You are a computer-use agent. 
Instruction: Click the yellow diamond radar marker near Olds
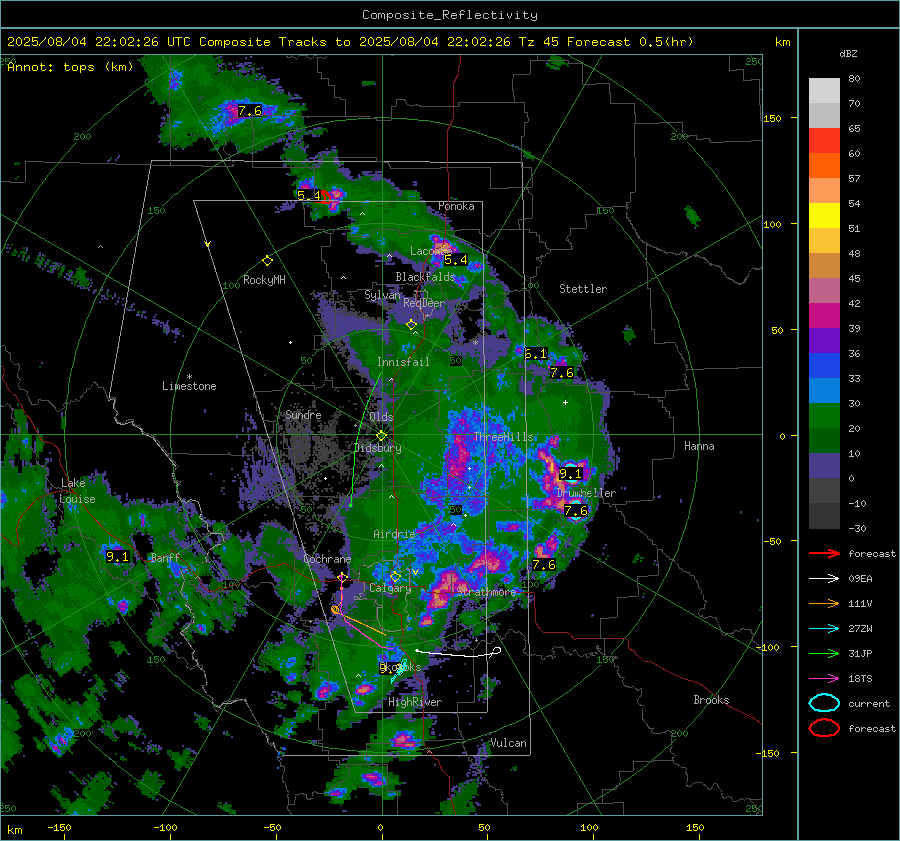pyautogui.click(x=381, y=436)
